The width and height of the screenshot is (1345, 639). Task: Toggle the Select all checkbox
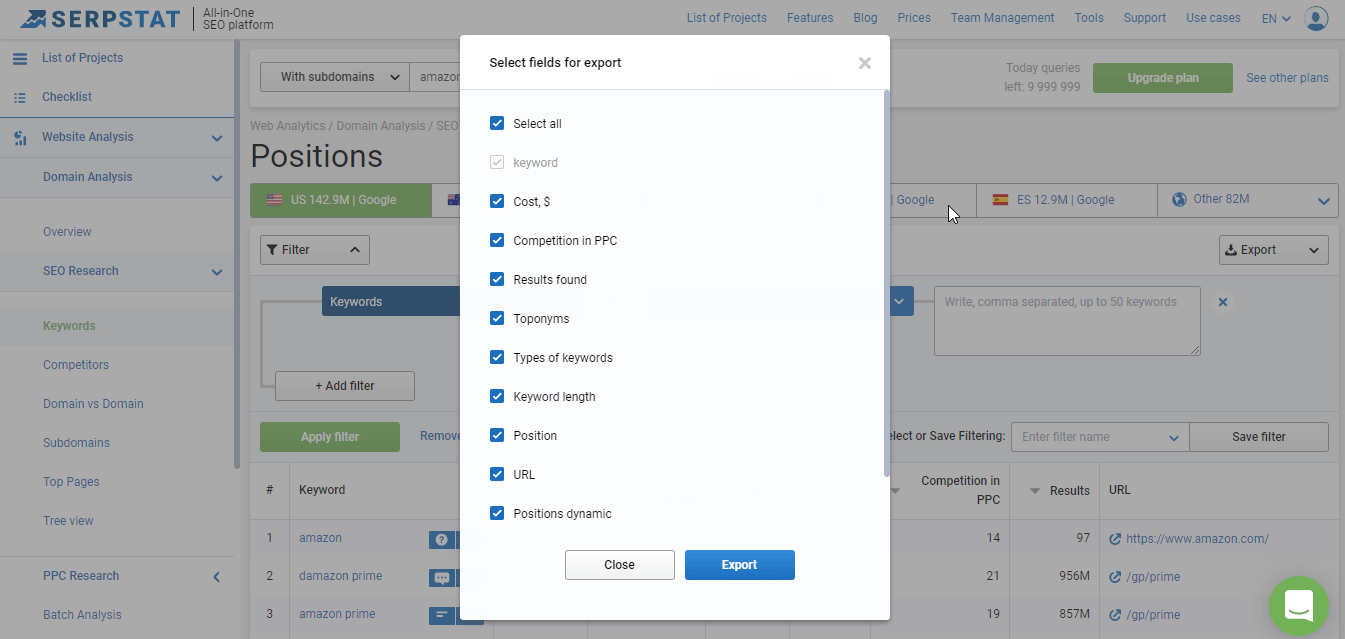point(497,123)
